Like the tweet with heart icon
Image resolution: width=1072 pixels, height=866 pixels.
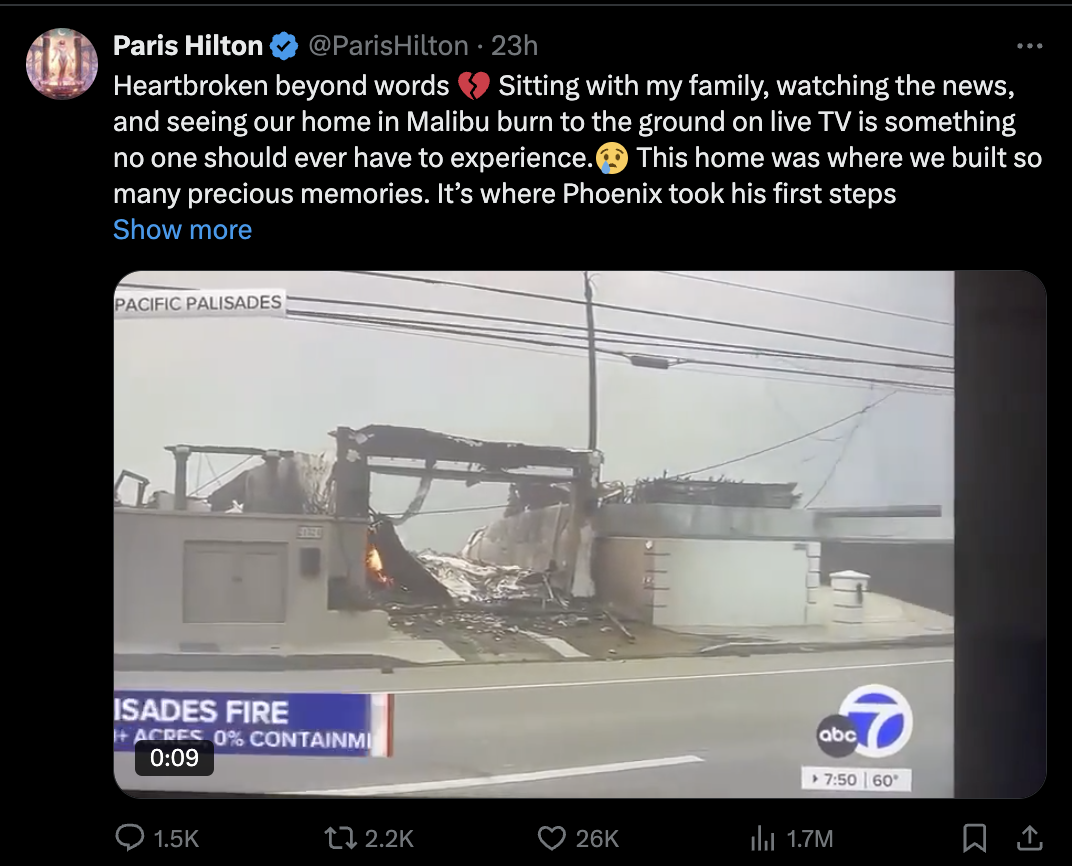[x=551, y=838]
